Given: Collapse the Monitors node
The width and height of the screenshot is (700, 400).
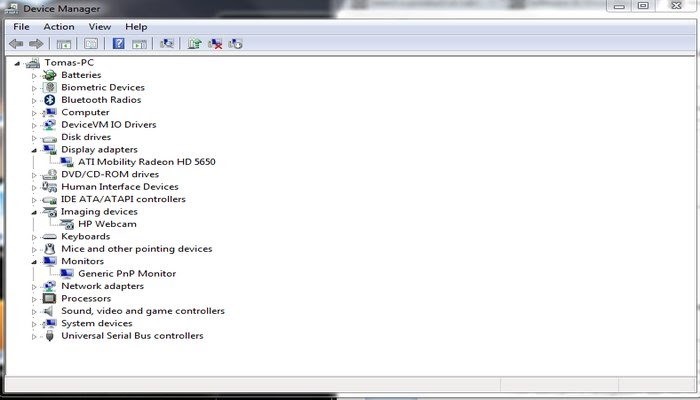Looking at the screenshot, I should point(34,262).
